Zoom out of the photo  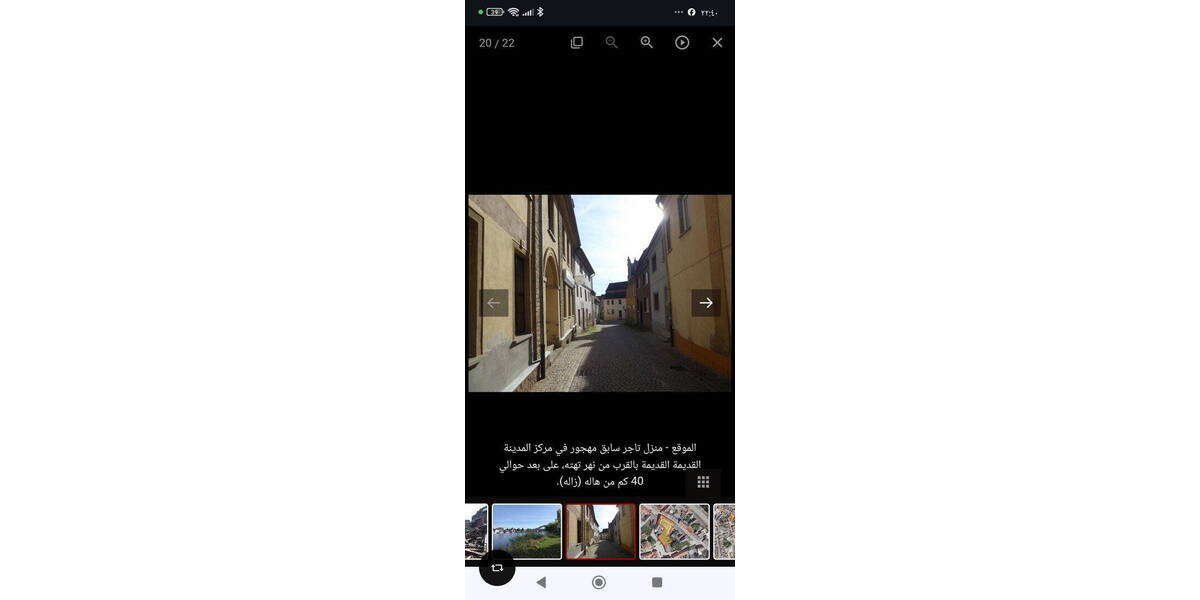pos(612,43)
